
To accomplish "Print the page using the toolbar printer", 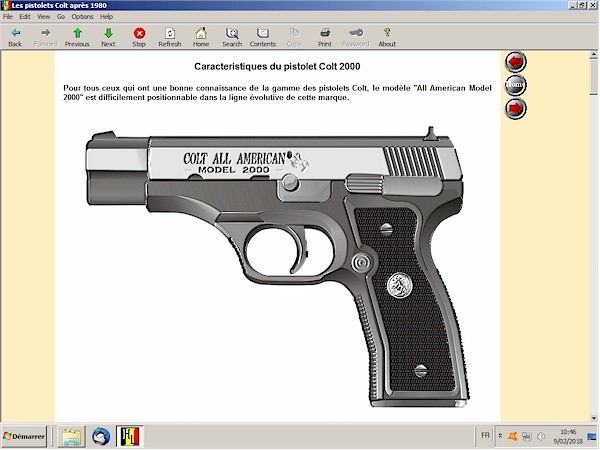I will click(x=325, y=37).
